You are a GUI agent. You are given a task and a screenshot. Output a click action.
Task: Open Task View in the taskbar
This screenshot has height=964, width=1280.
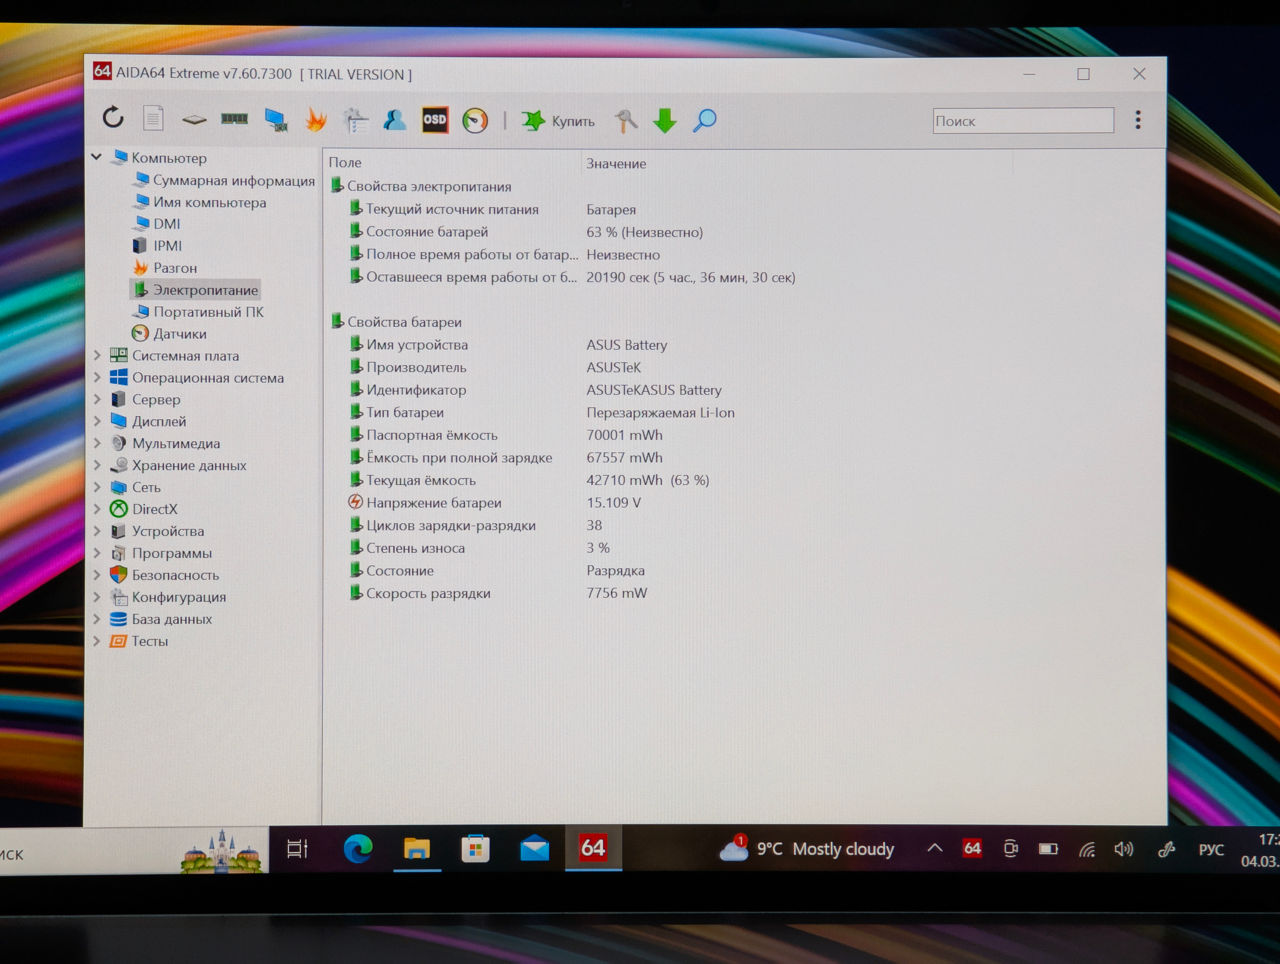[297, 849]
